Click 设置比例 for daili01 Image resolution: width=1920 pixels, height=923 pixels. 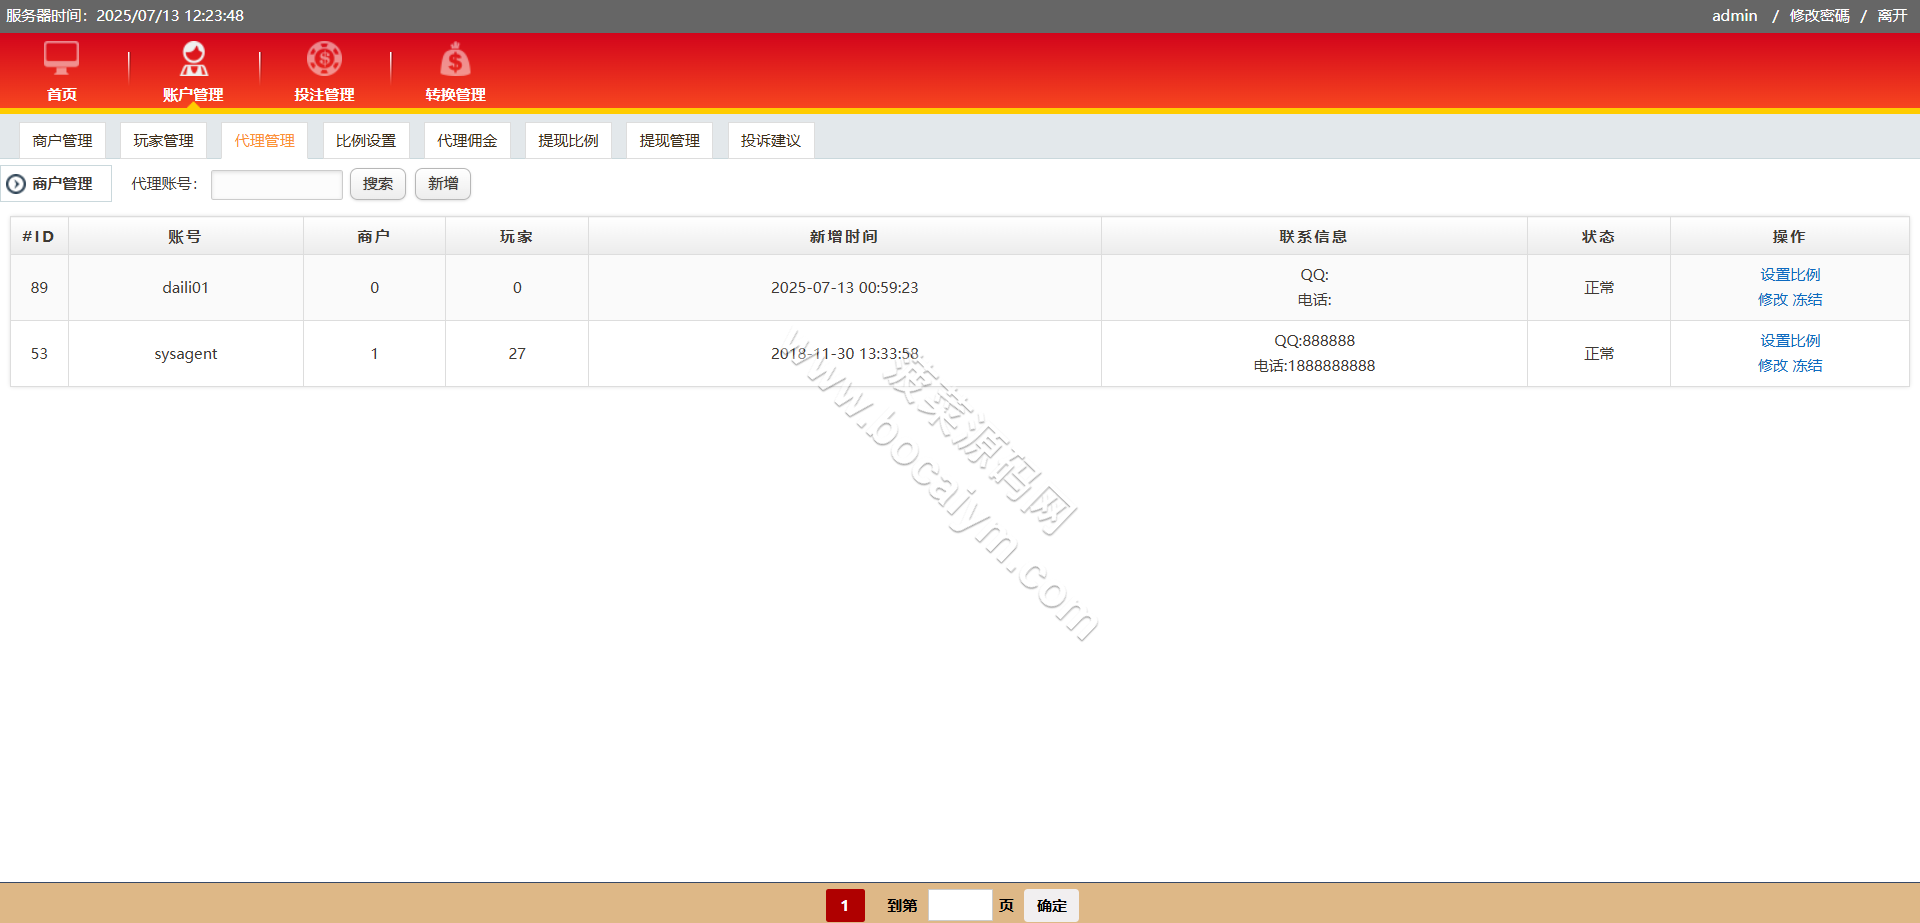pos(1790,275)
